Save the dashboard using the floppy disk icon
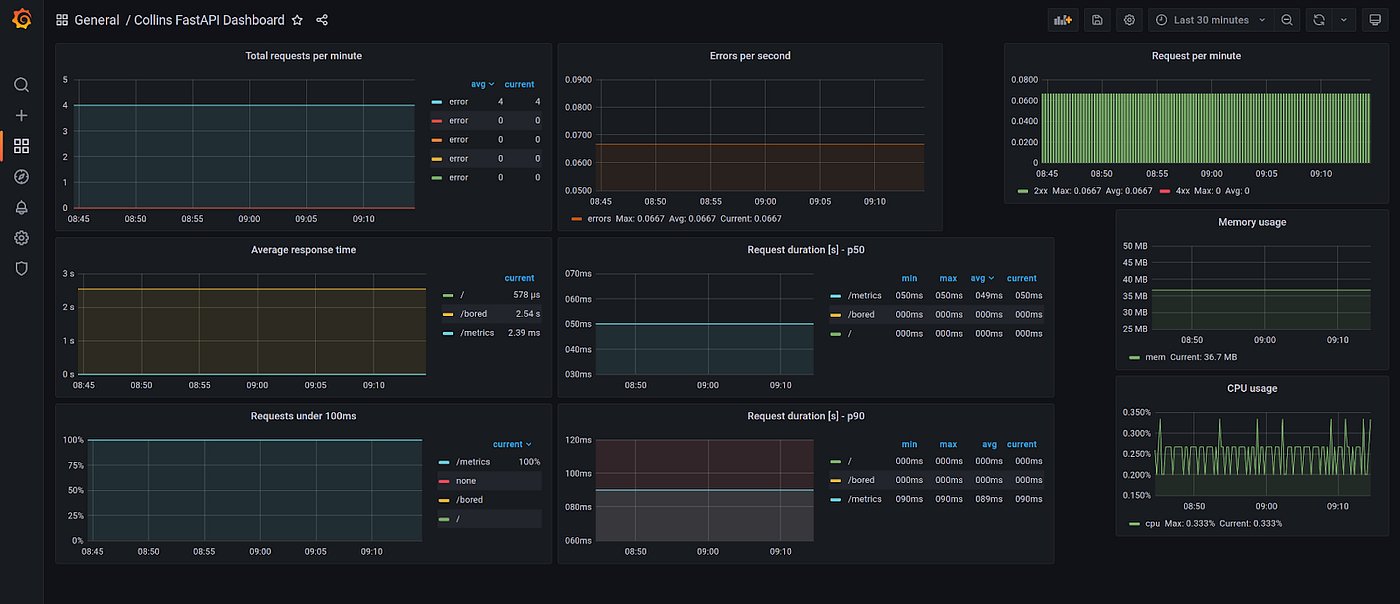The height and width of the screenshot is (604, 1400). 1097,19
